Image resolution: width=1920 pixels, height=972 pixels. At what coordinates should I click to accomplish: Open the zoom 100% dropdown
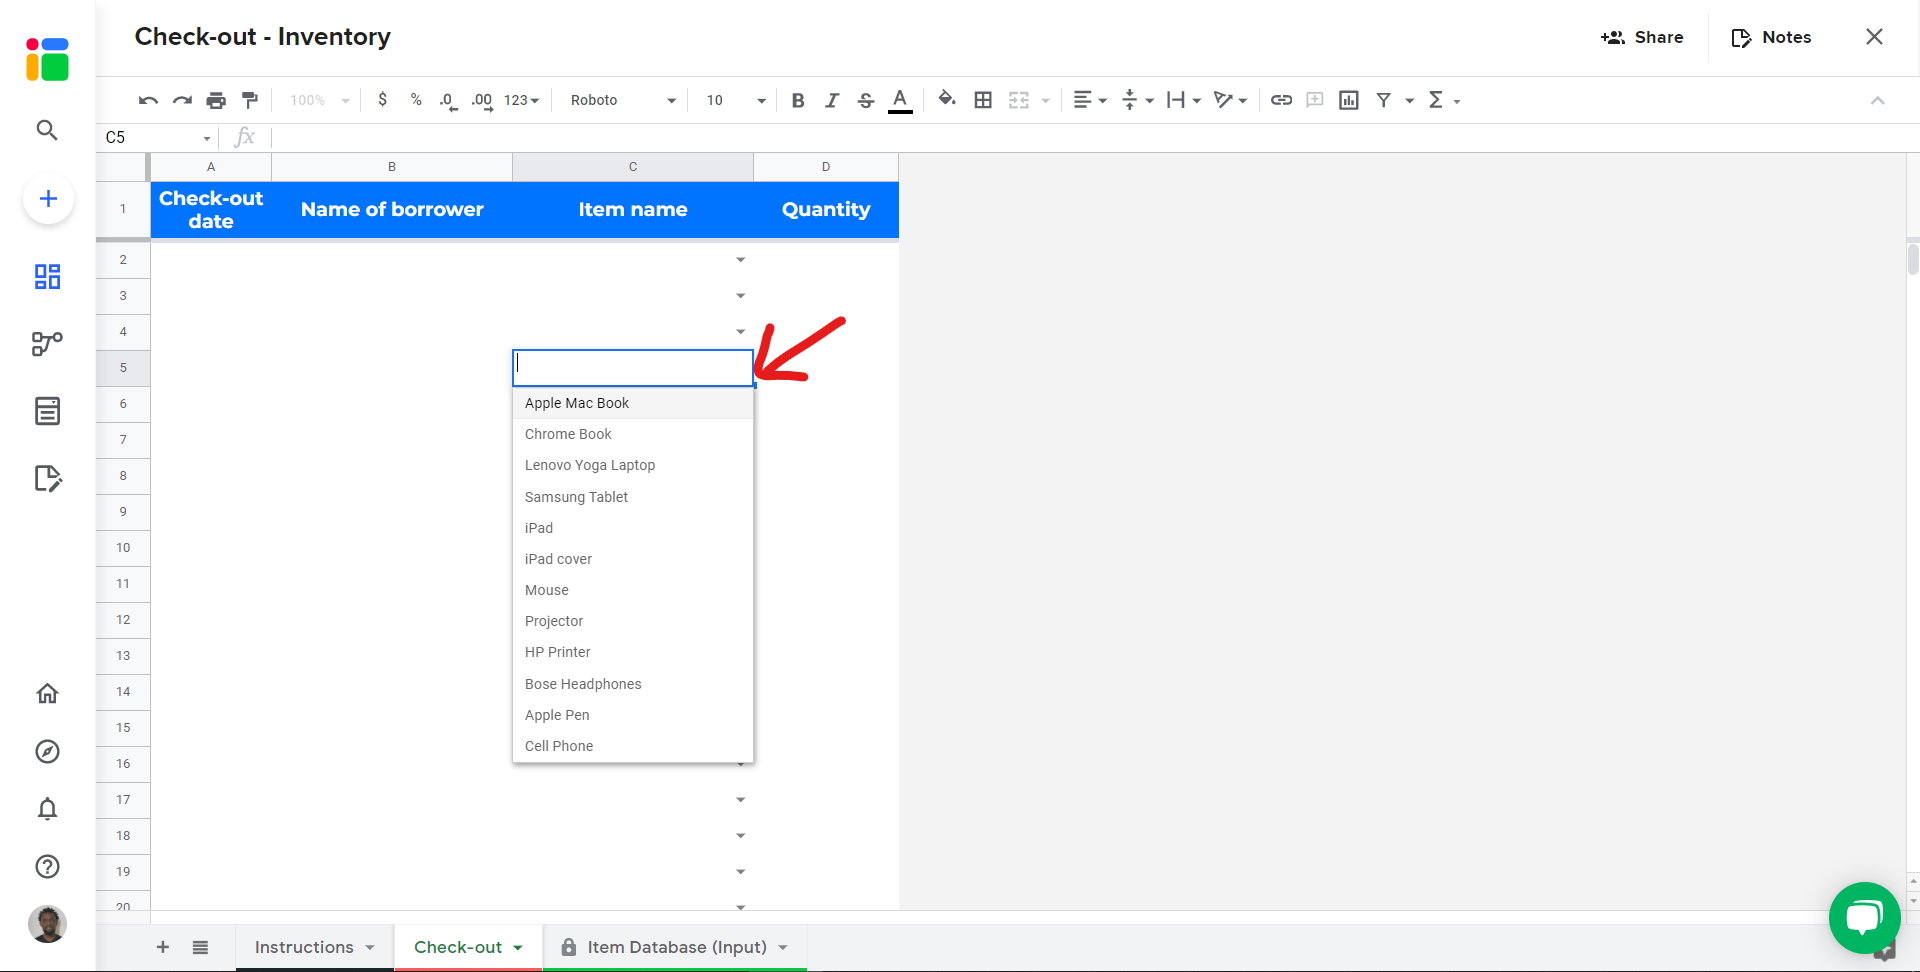click(x=320, y=100)
